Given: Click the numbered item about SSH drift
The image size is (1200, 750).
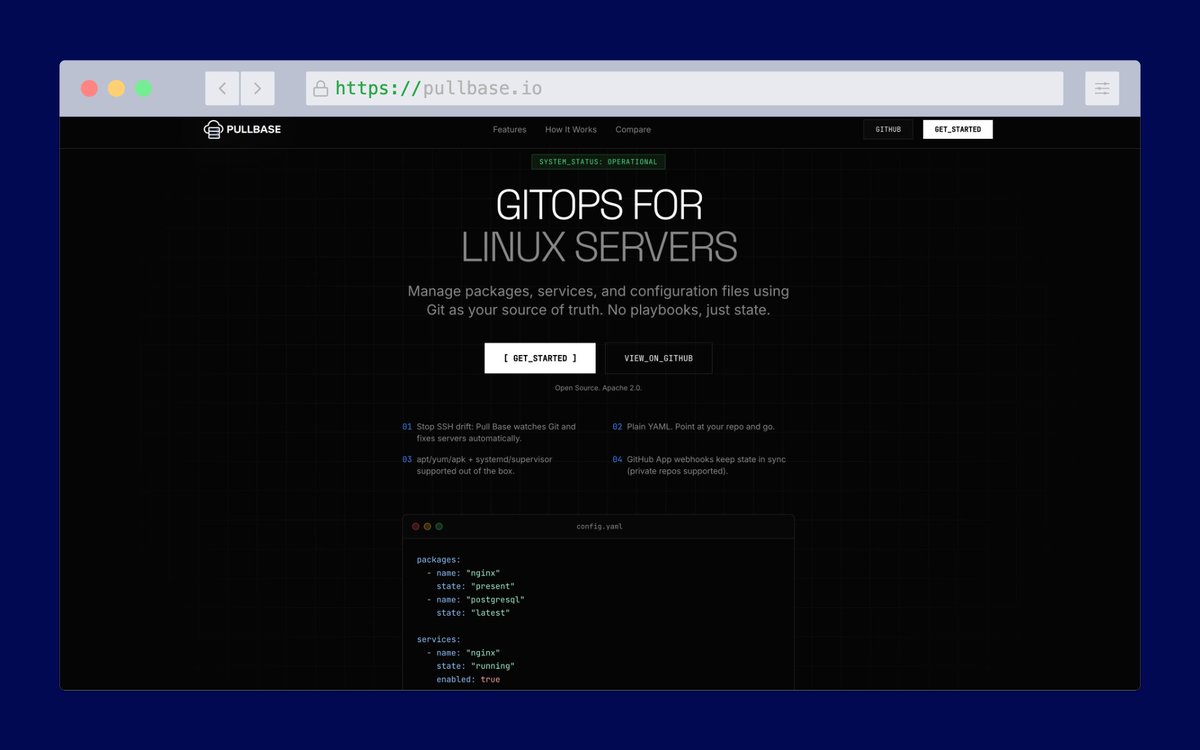Looking at the screenshot, I should coord(490,432).
